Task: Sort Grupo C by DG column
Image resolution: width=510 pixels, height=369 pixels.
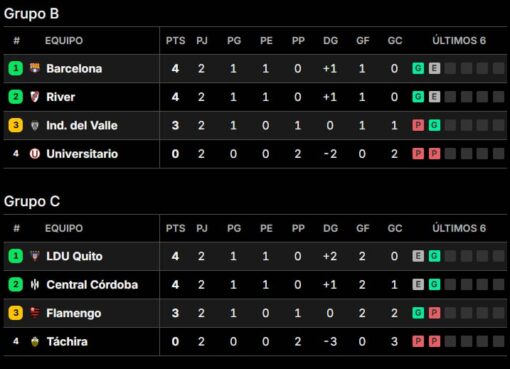Action: [330, 228]
